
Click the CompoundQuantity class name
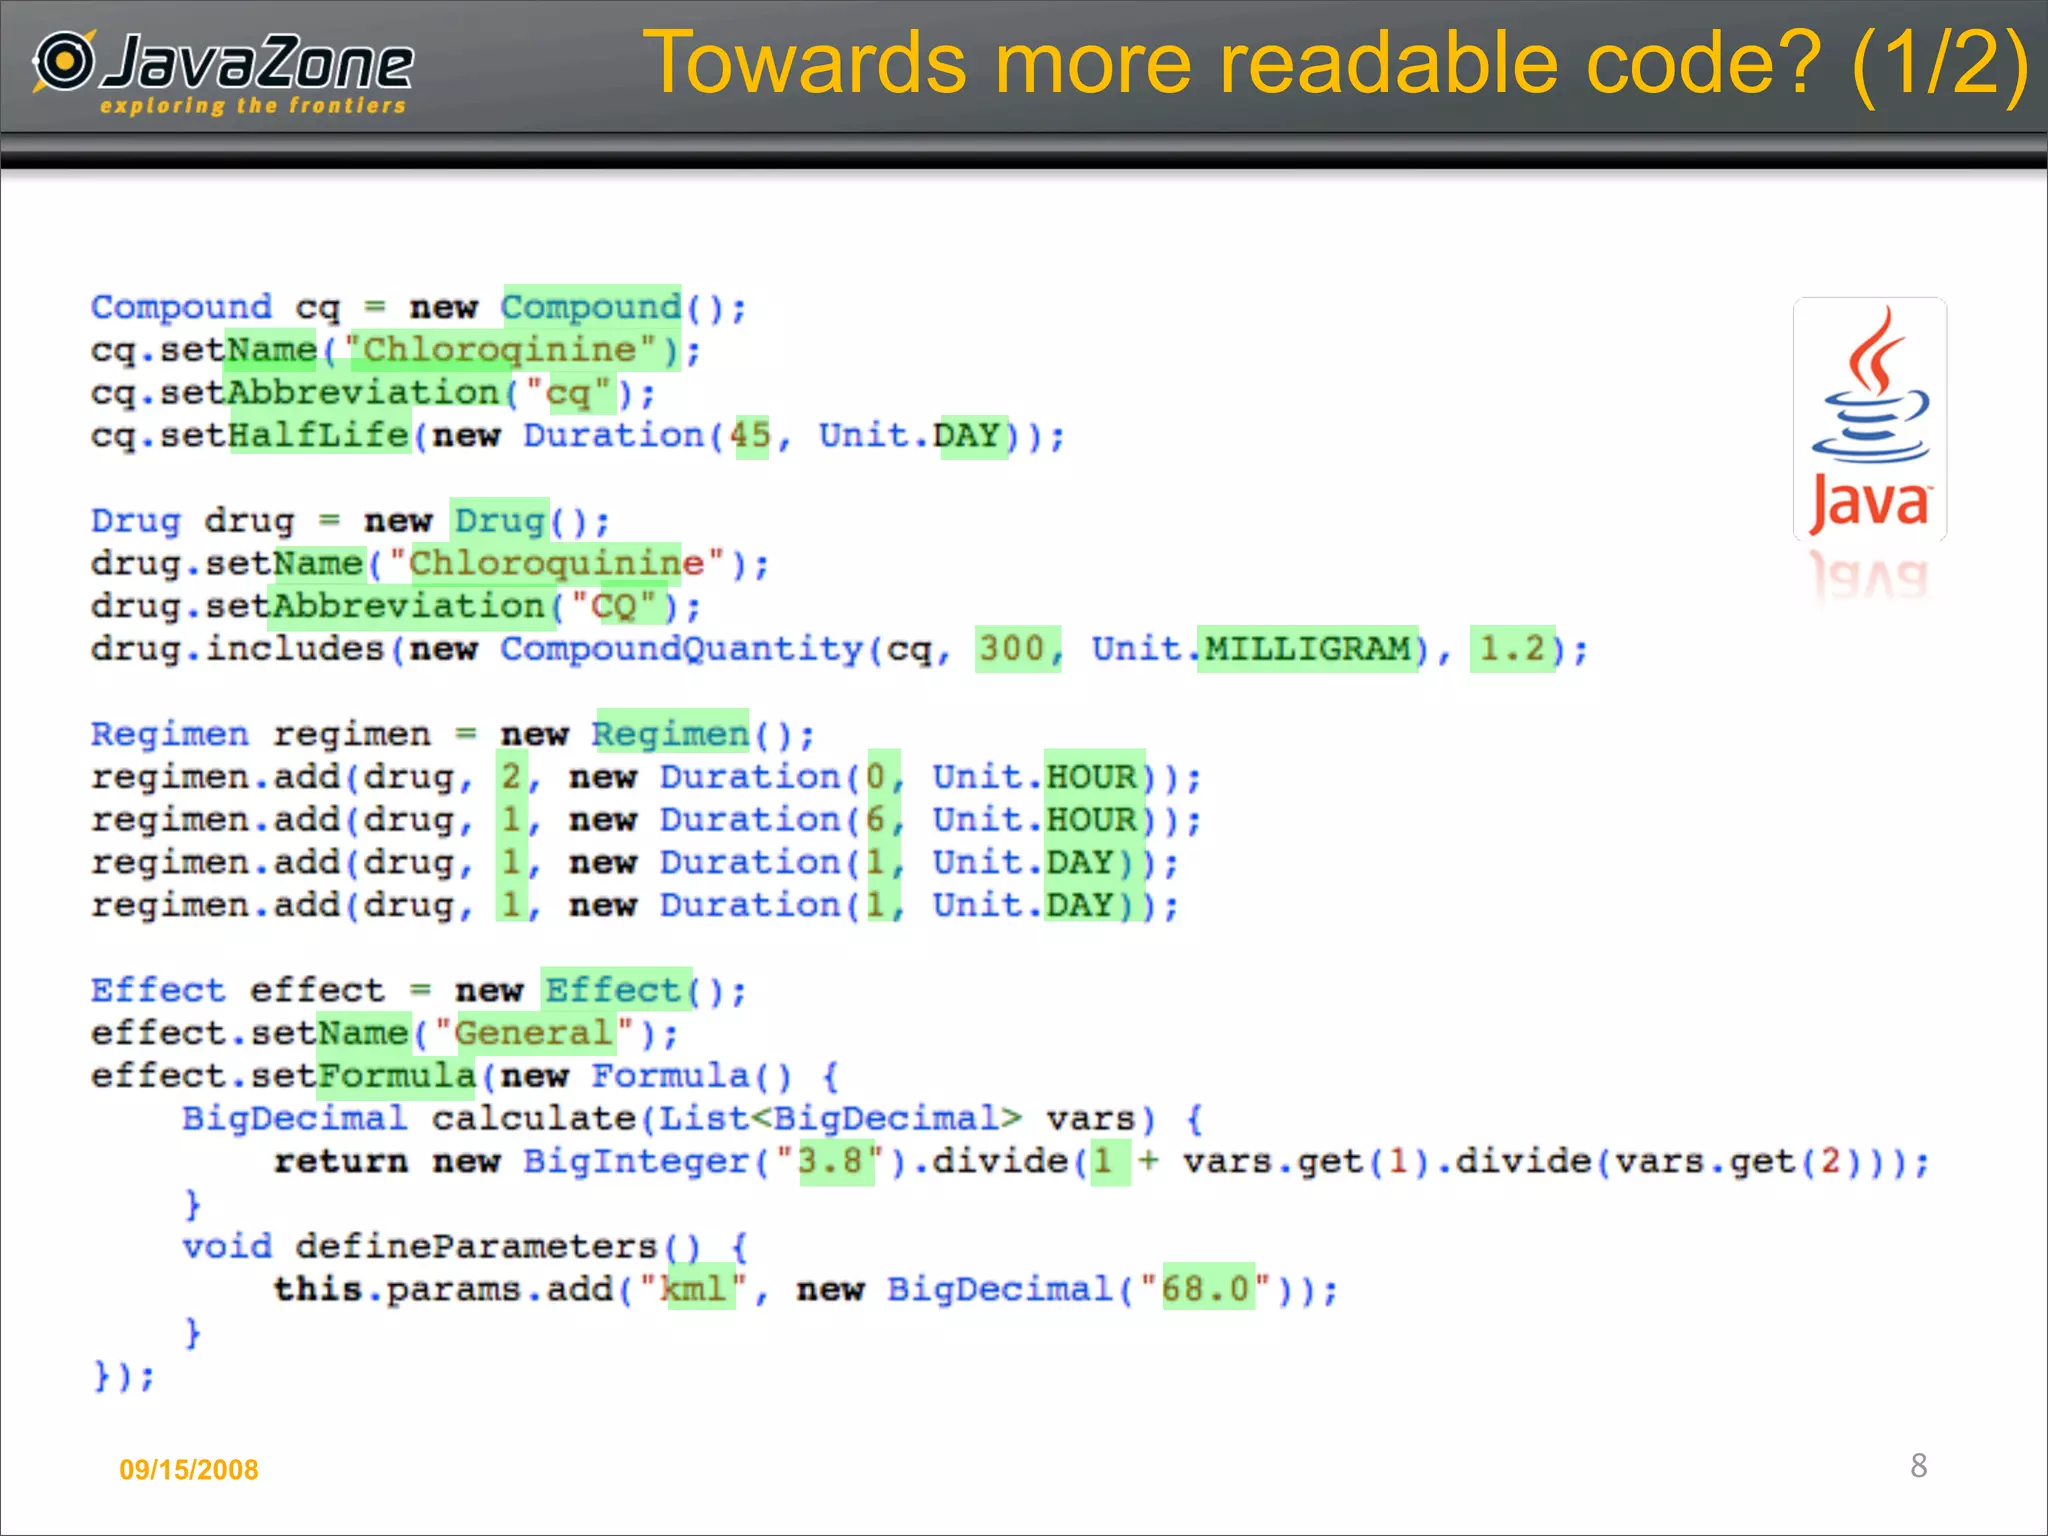click(682, 649)
